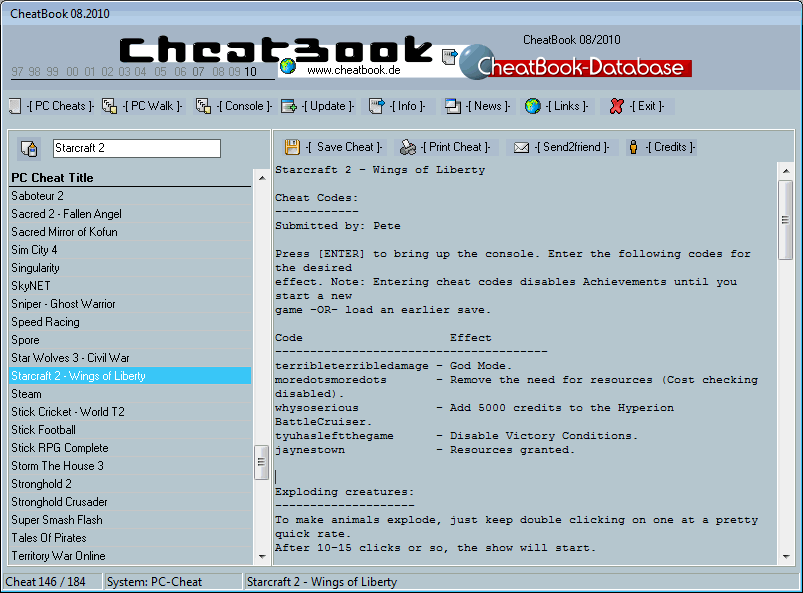Viewport: 803px width, 593px height.
Task: Click the cheat list scrollbar up arrow
Action: click(x=262, y=178)
